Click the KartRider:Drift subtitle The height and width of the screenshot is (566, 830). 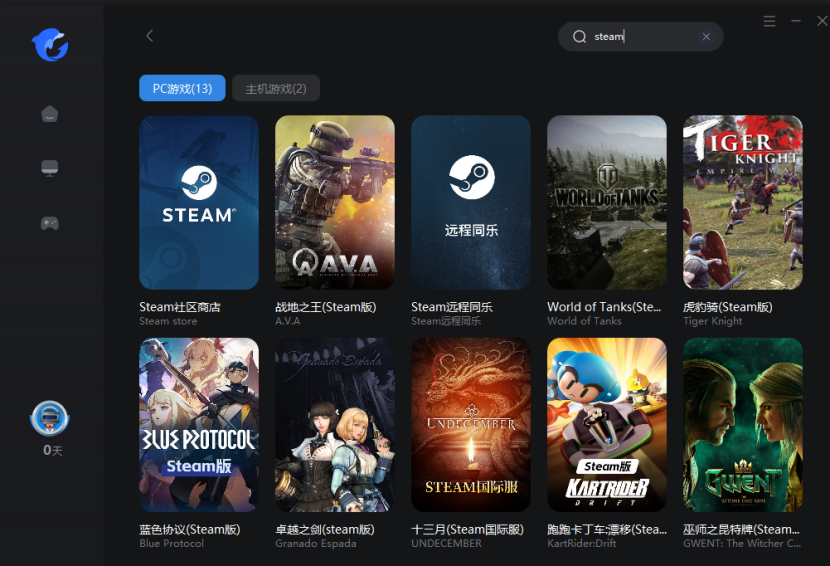[581, 544]
